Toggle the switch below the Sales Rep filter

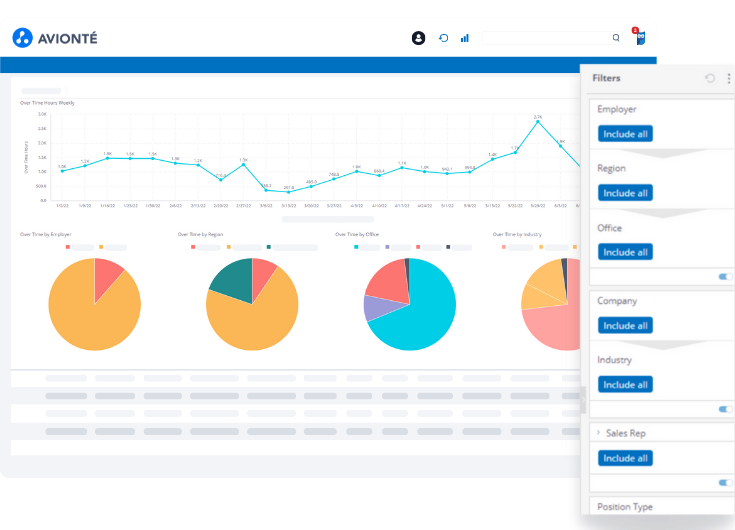pos(724,482)
